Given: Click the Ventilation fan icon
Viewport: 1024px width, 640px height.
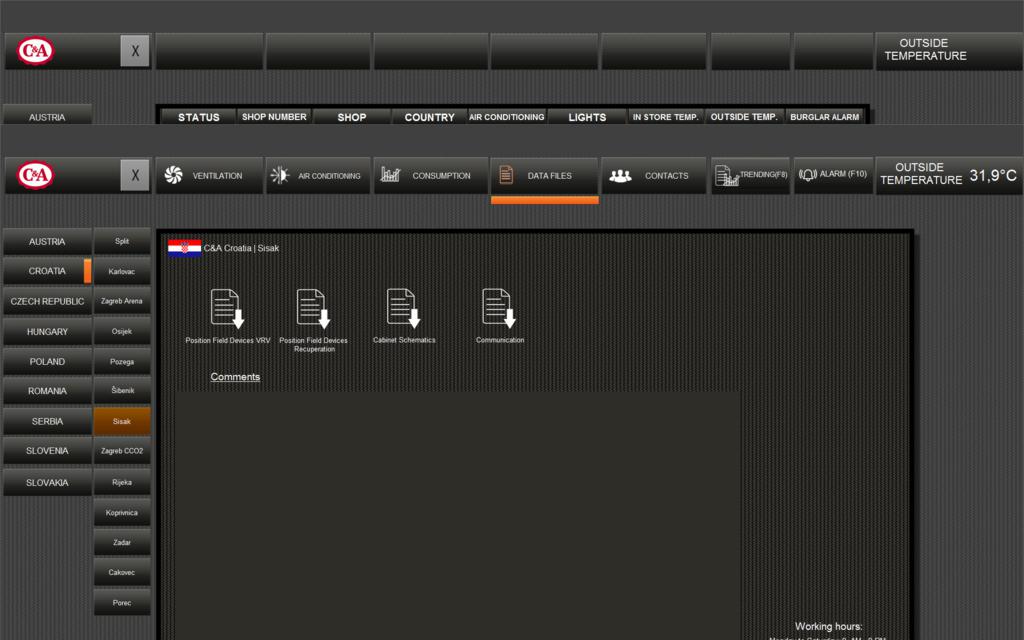Looking at the screenshot, I should coord(173,175).
